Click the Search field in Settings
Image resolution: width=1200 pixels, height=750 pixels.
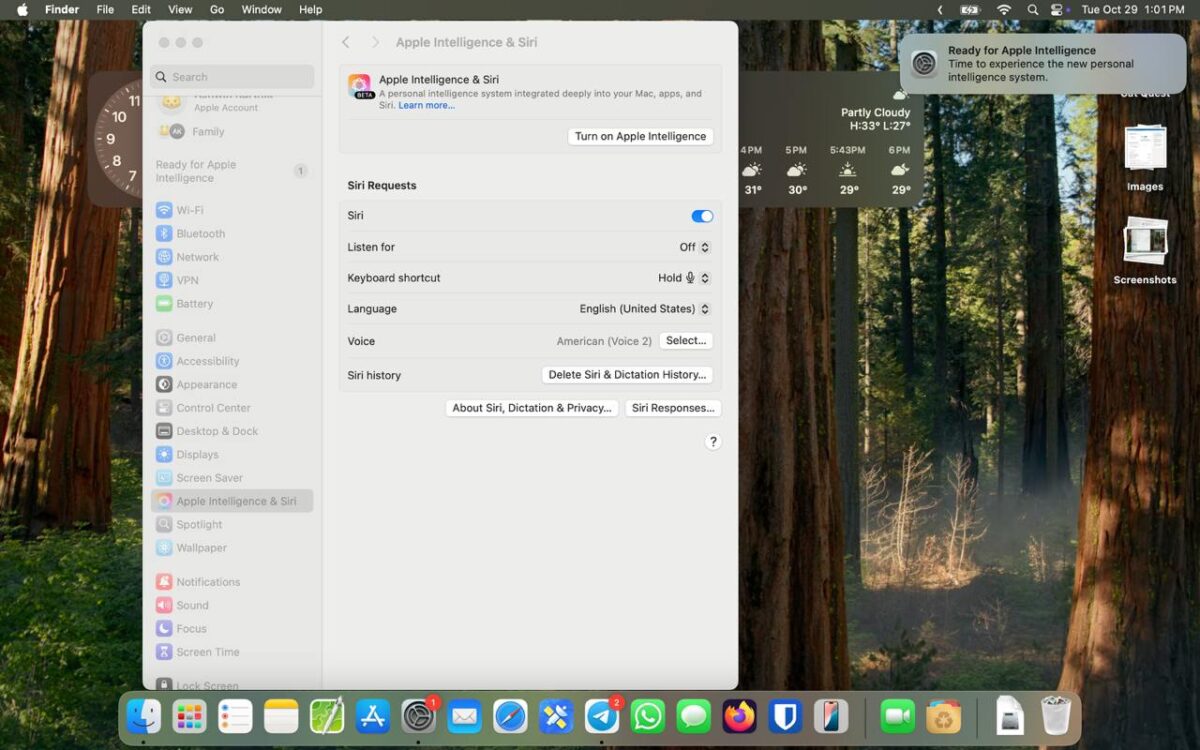click(232, 77)
